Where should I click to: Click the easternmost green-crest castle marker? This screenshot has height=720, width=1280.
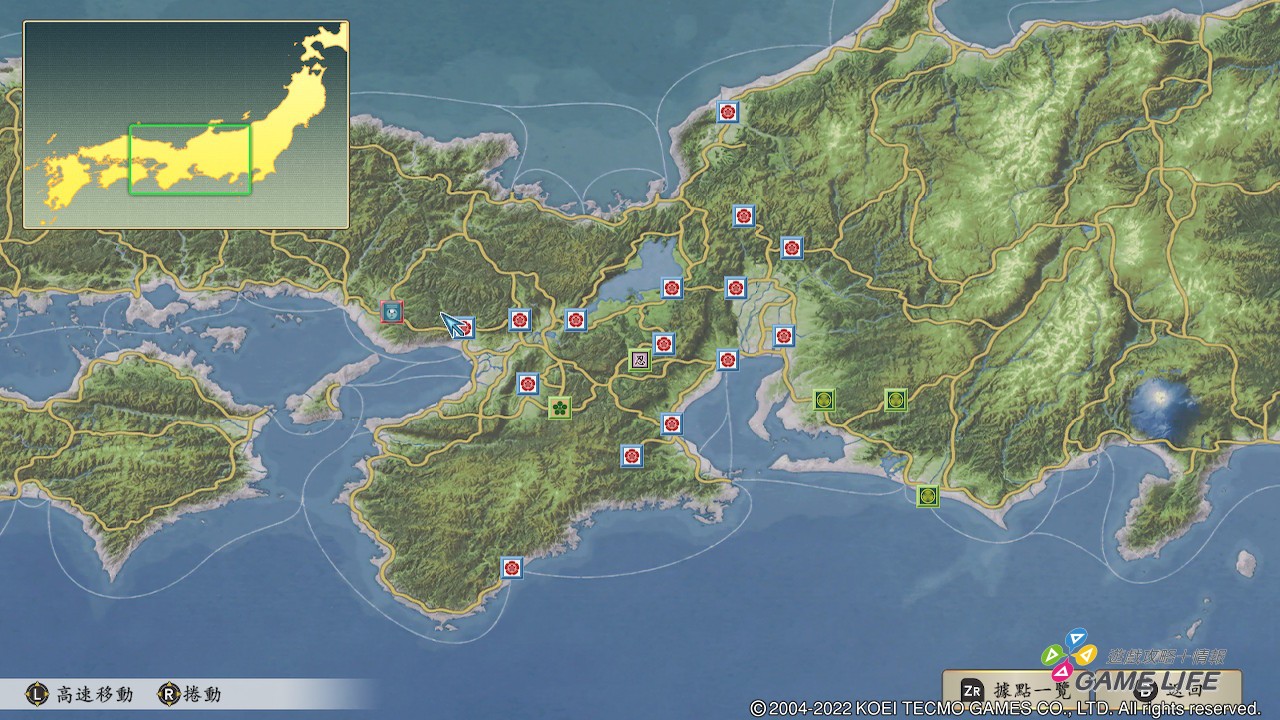[896, 400]
